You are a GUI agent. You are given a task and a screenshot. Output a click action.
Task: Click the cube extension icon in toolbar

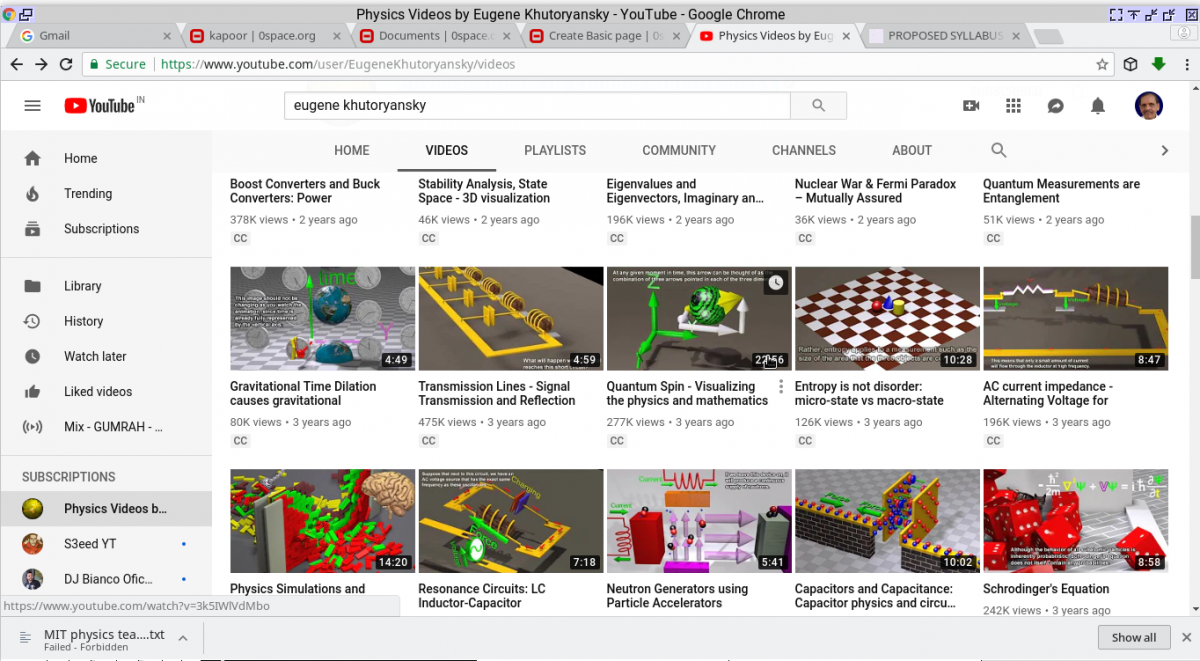[x=1130, y=64]
